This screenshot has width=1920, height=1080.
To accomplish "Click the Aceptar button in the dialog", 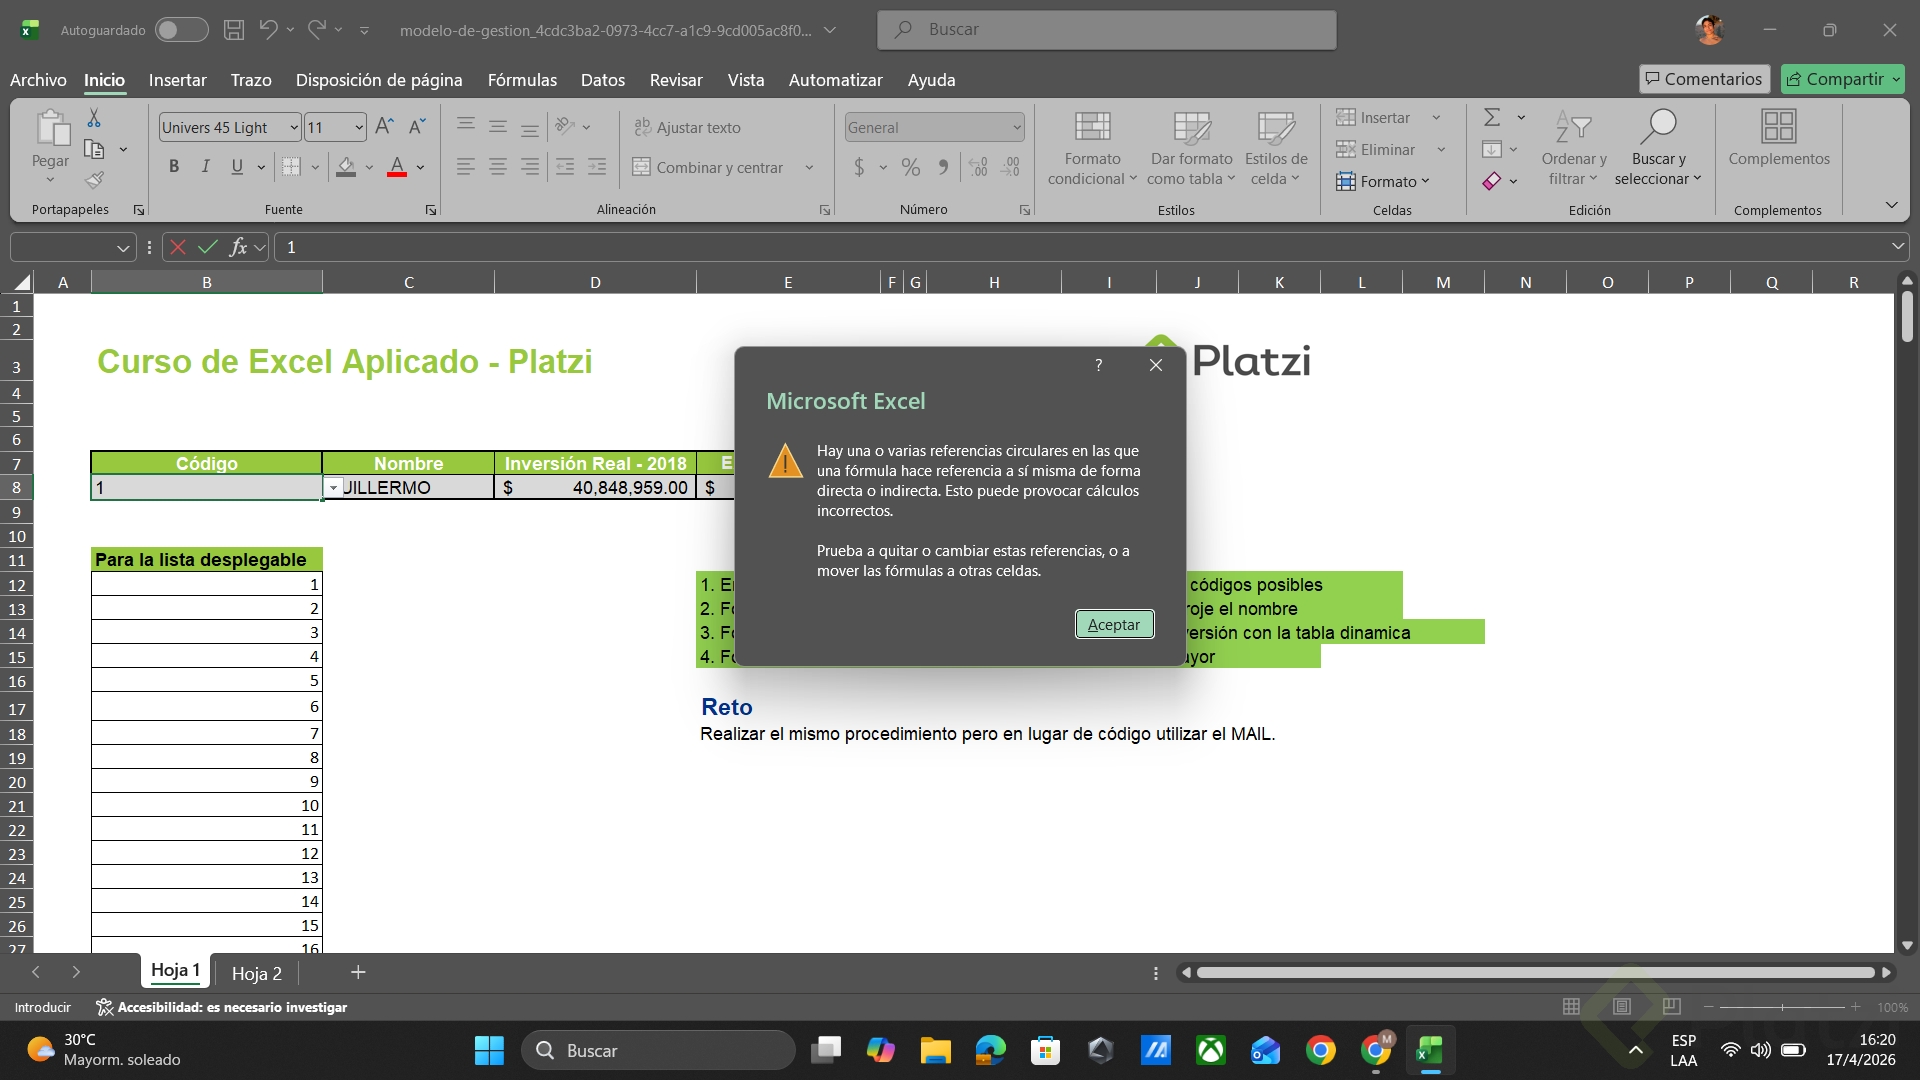I will pyautogui.click(x=1114, y=624).
